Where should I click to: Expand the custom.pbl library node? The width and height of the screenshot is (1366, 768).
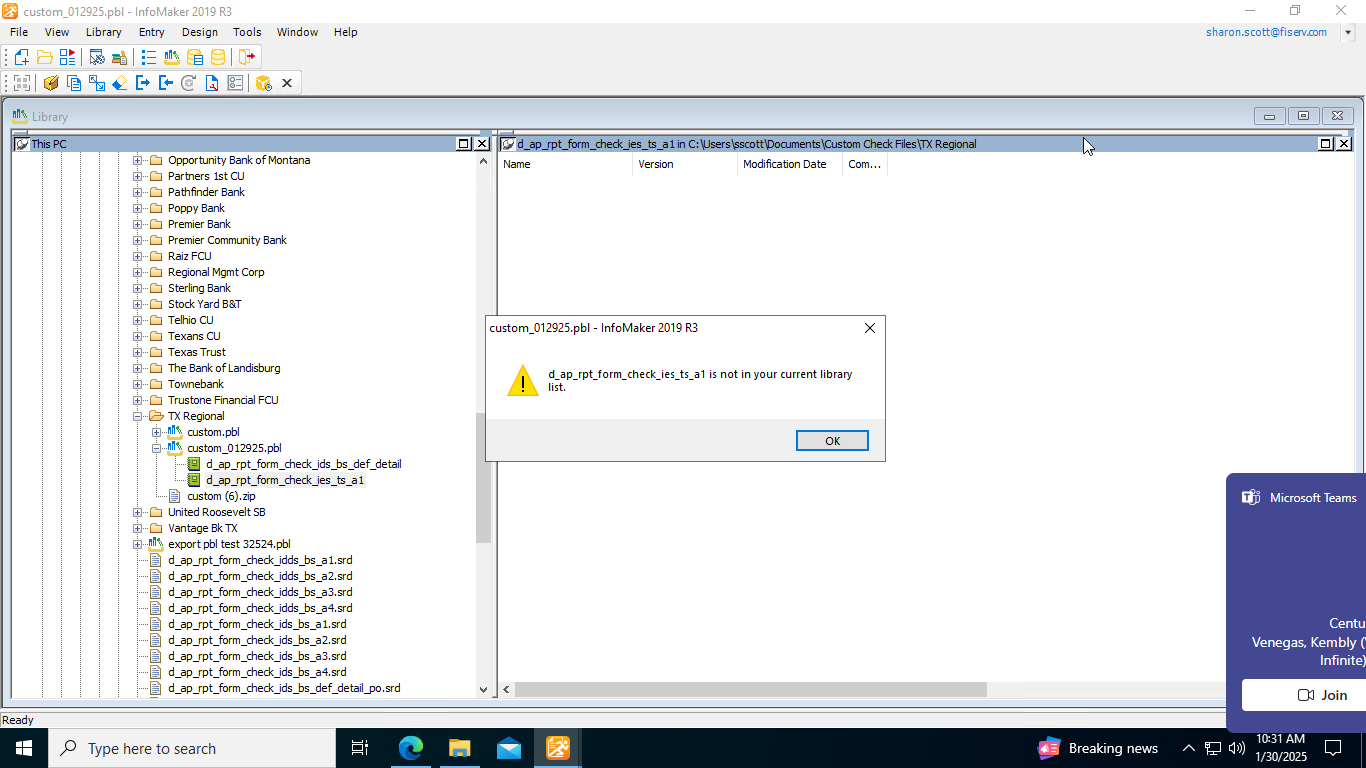pos(157,432)
